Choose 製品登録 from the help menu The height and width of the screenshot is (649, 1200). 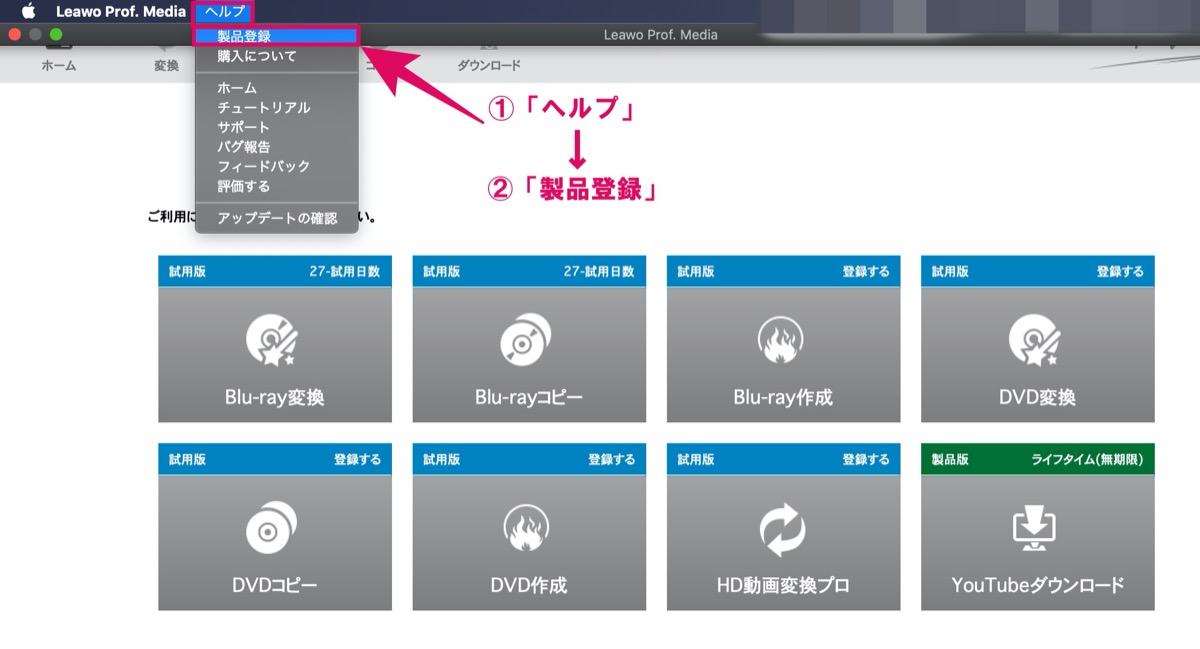tap(277, 36)
